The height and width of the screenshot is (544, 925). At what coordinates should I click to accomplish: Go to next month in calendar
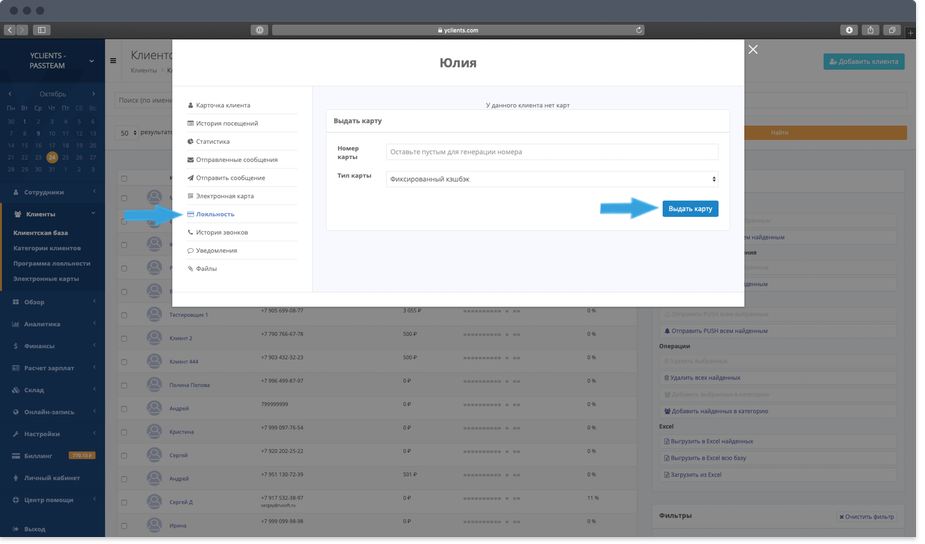point(93,94)
